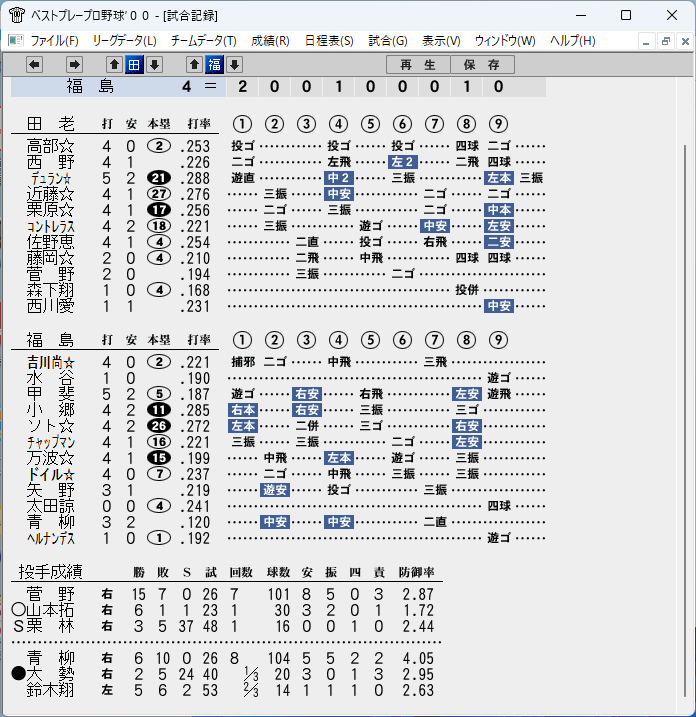
Task: Click the 保存 save button
Action: [482, 64]
